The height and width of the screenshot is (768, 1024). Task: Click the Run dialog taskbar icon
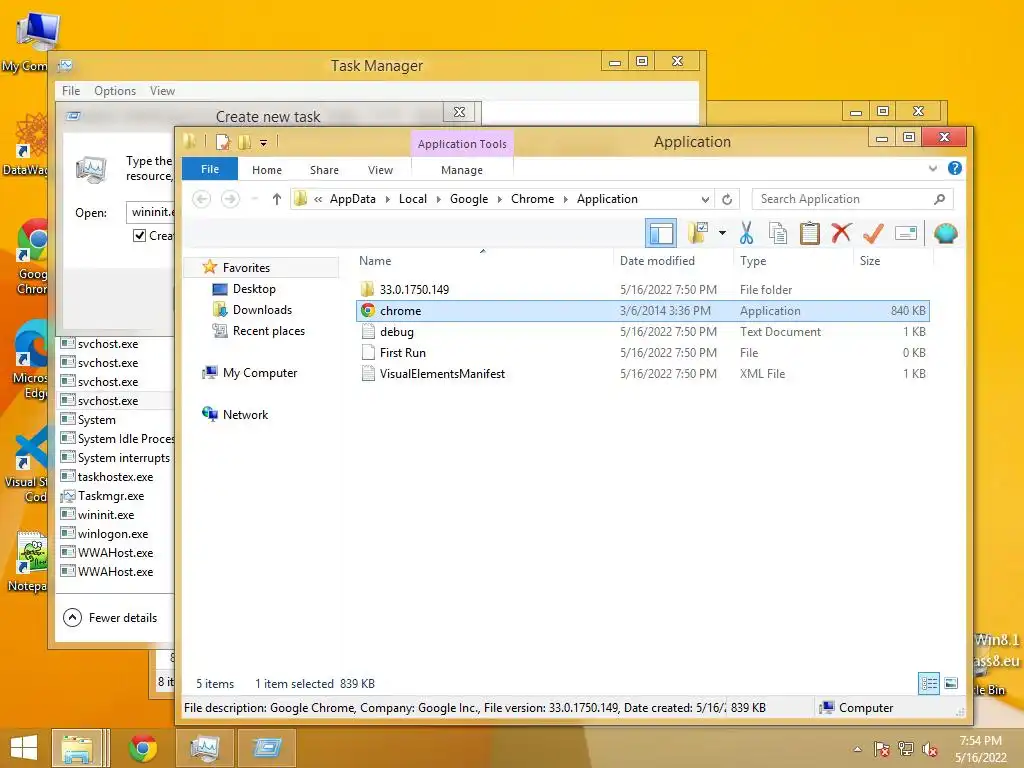[x=267, y=748]
